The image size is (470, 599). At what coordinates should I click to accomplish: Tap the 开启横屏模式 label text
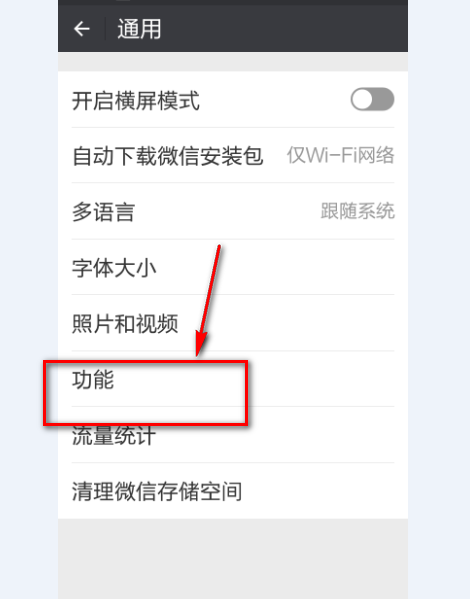[x=136, y=101]
